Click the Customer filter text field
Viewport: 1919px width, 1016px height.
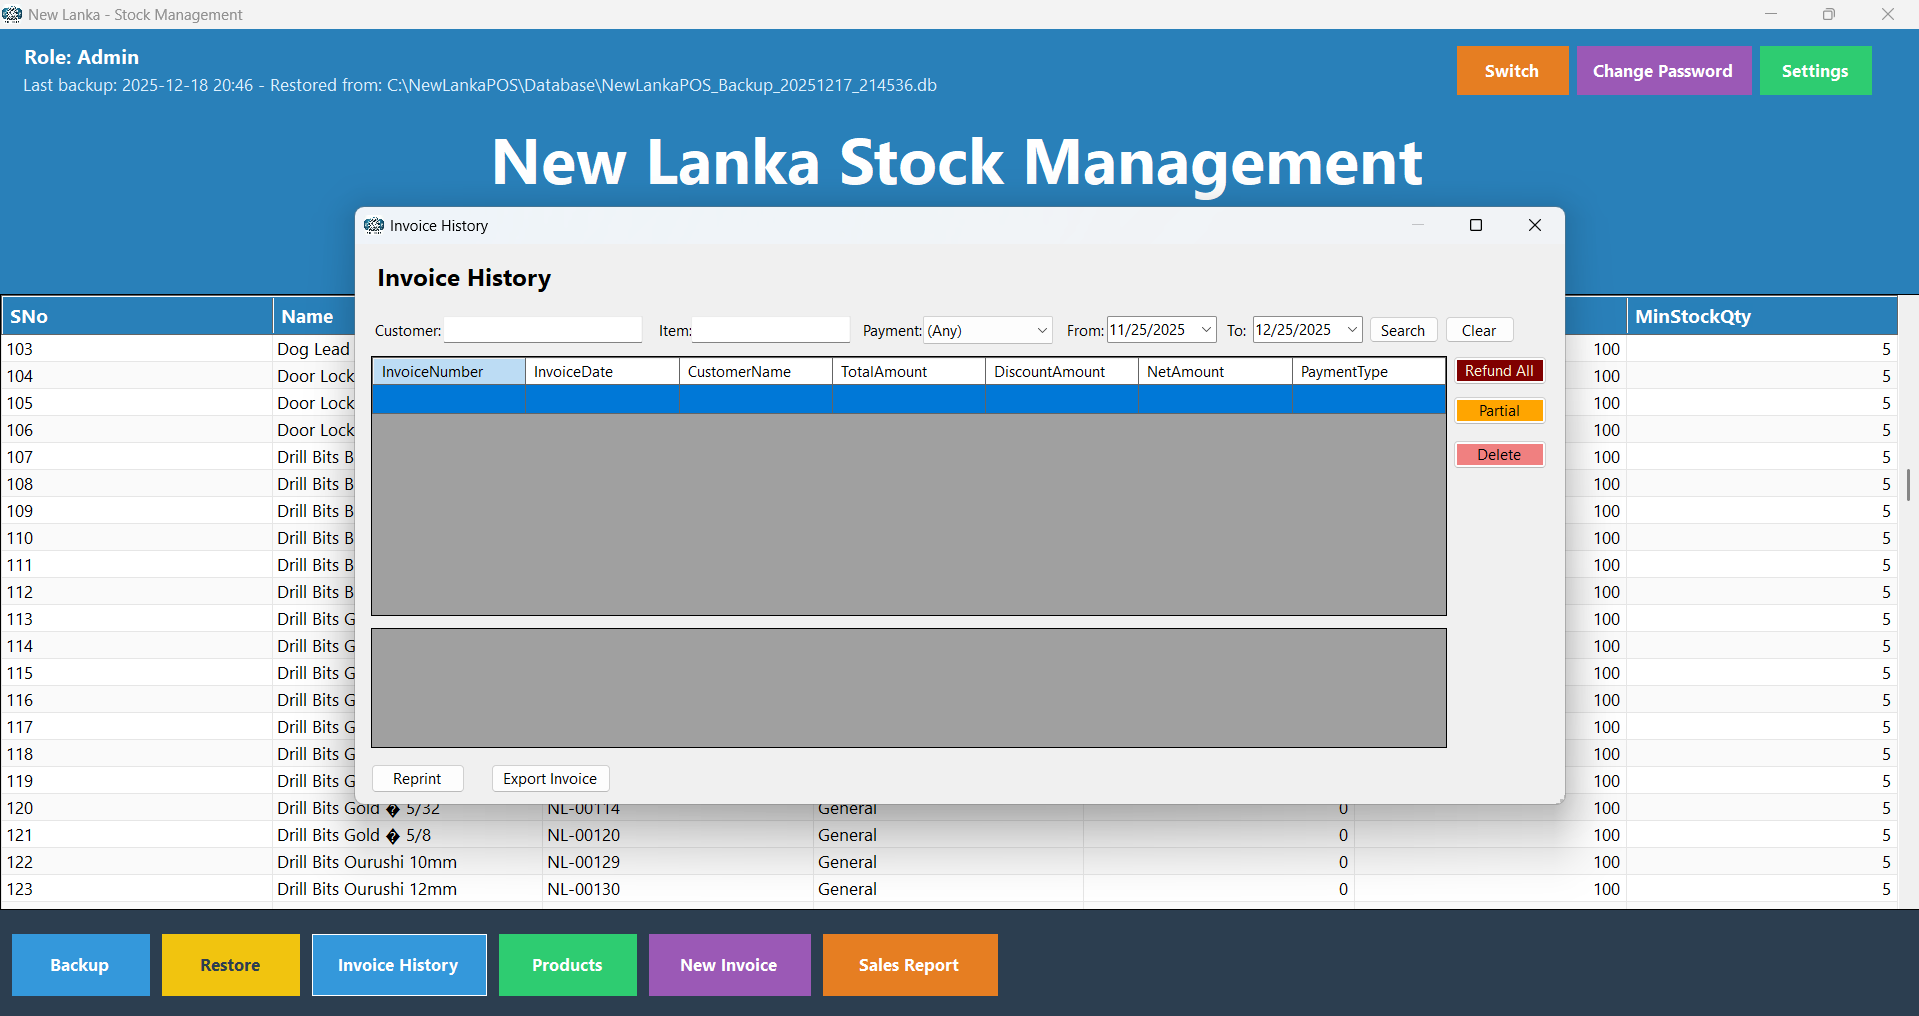[542, 330]
